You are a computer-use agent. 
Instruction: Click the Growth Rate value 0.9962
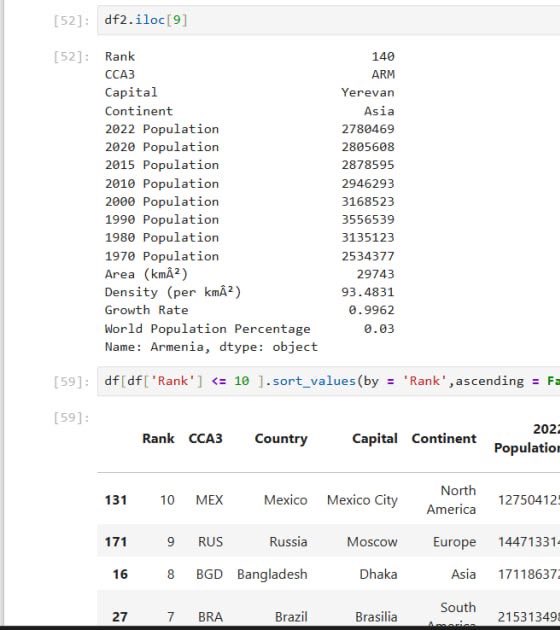pyautogui.click(x=371, y=310)
